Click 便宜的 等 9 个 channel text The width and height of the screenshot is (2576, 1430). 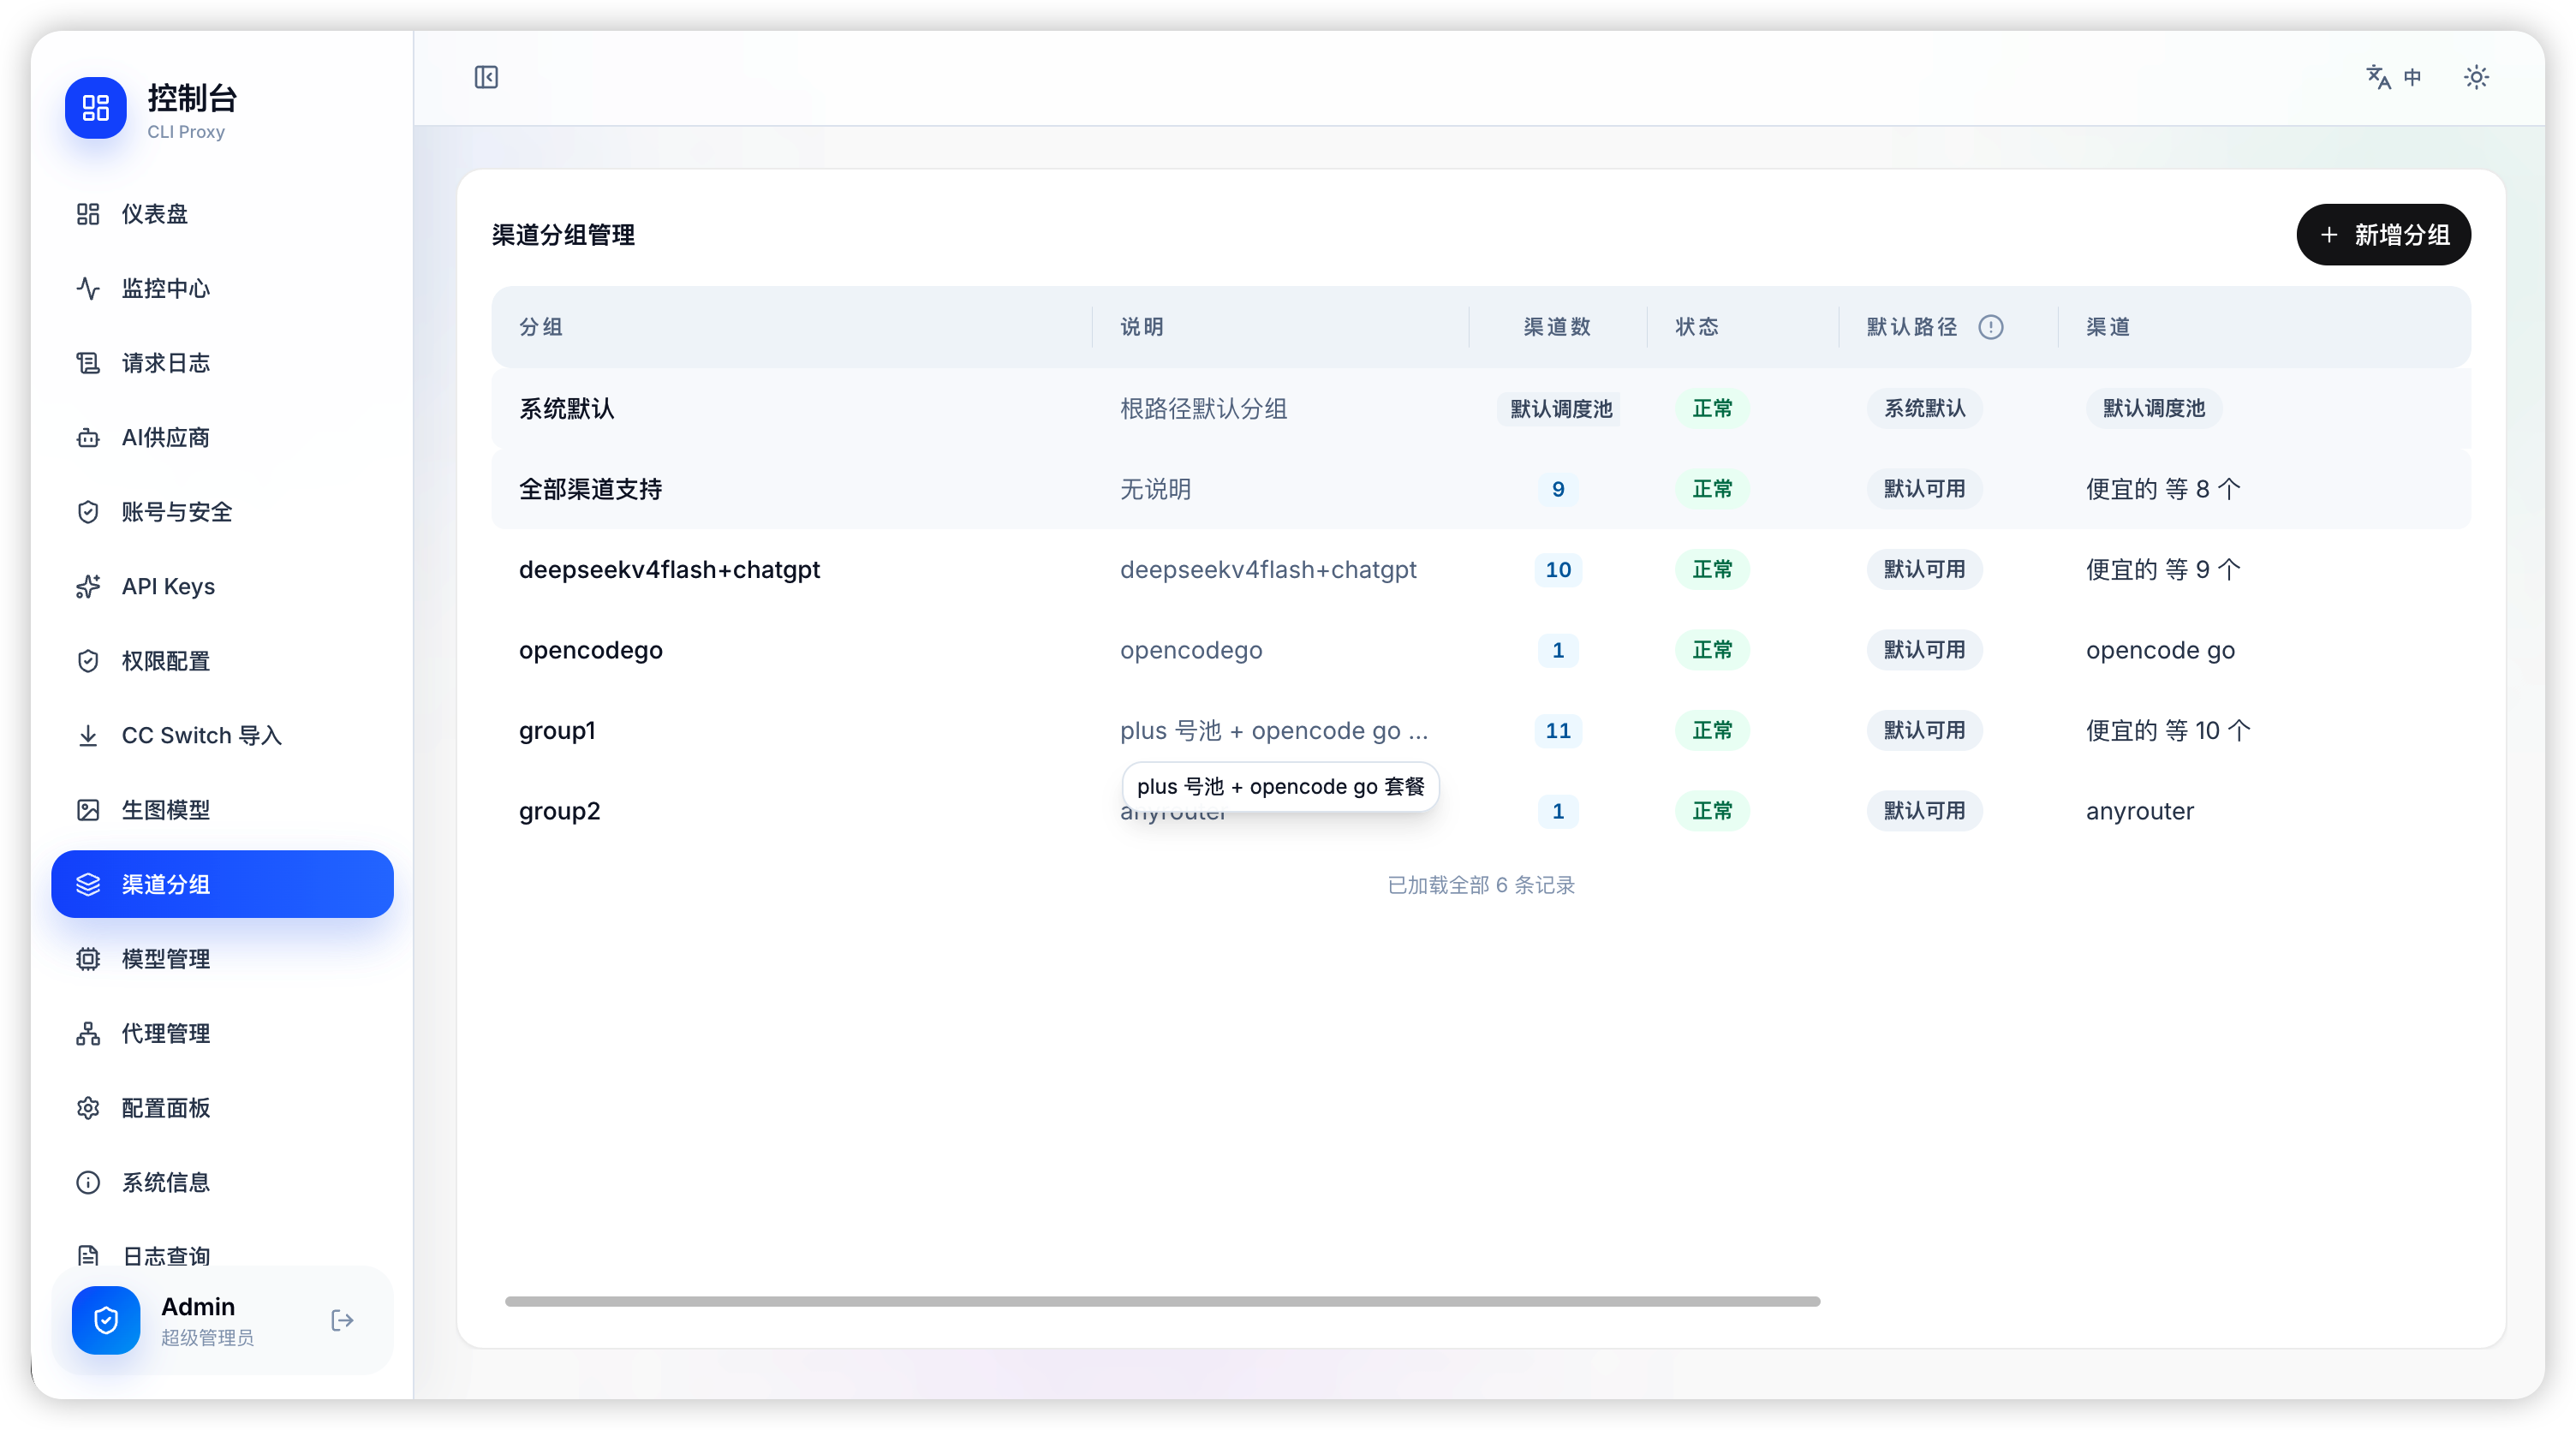(2163, 570)
